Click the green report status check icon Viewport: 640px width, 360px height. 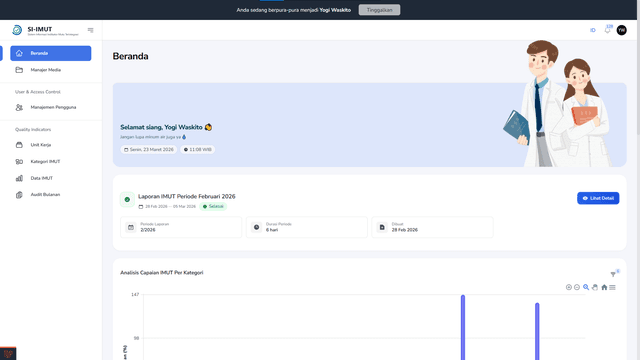click(127, 200)
